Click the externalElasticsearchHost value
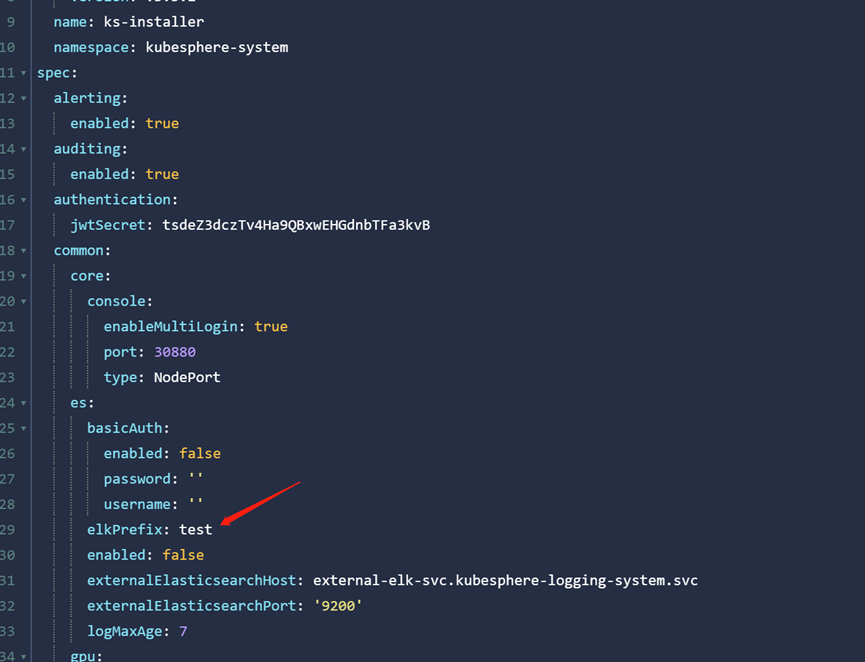The width and height of the screenshot is (865, 662). [x=505, y=580]
